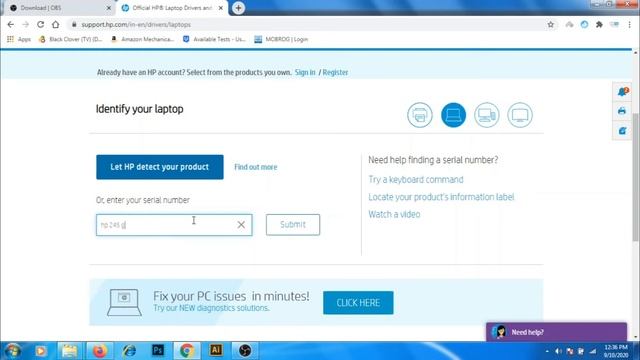Open the Apps bookmarks shortcut
Viewport: 640px width, 360px height.
[x=19, y=39]
